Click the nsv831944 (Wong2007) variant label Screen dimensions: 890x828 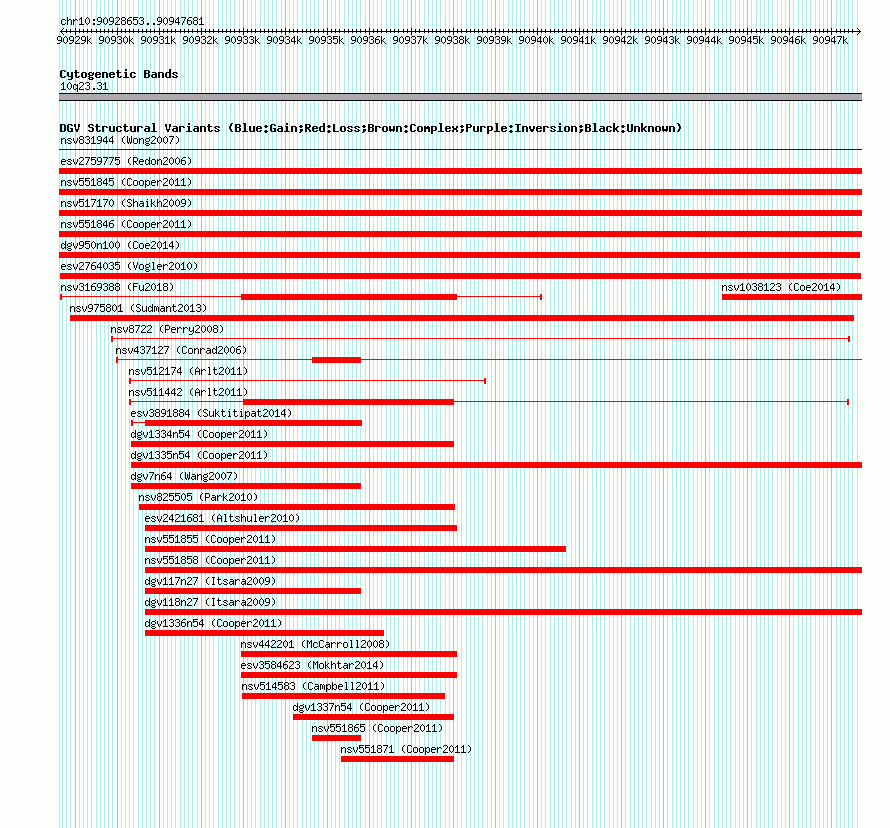click(x=120, y=140)
